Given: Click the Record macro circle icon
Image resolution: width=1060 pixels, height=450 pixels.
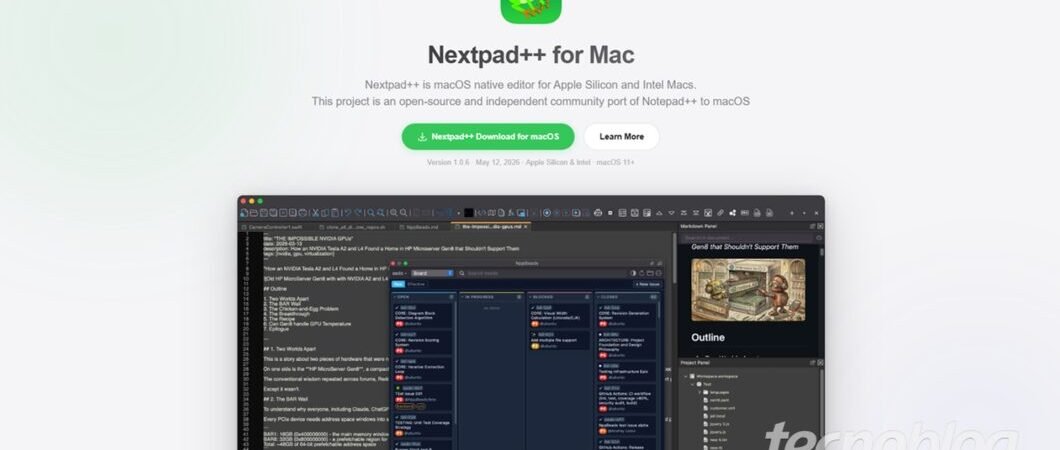Looking at the screenshot, I should 546,213.
